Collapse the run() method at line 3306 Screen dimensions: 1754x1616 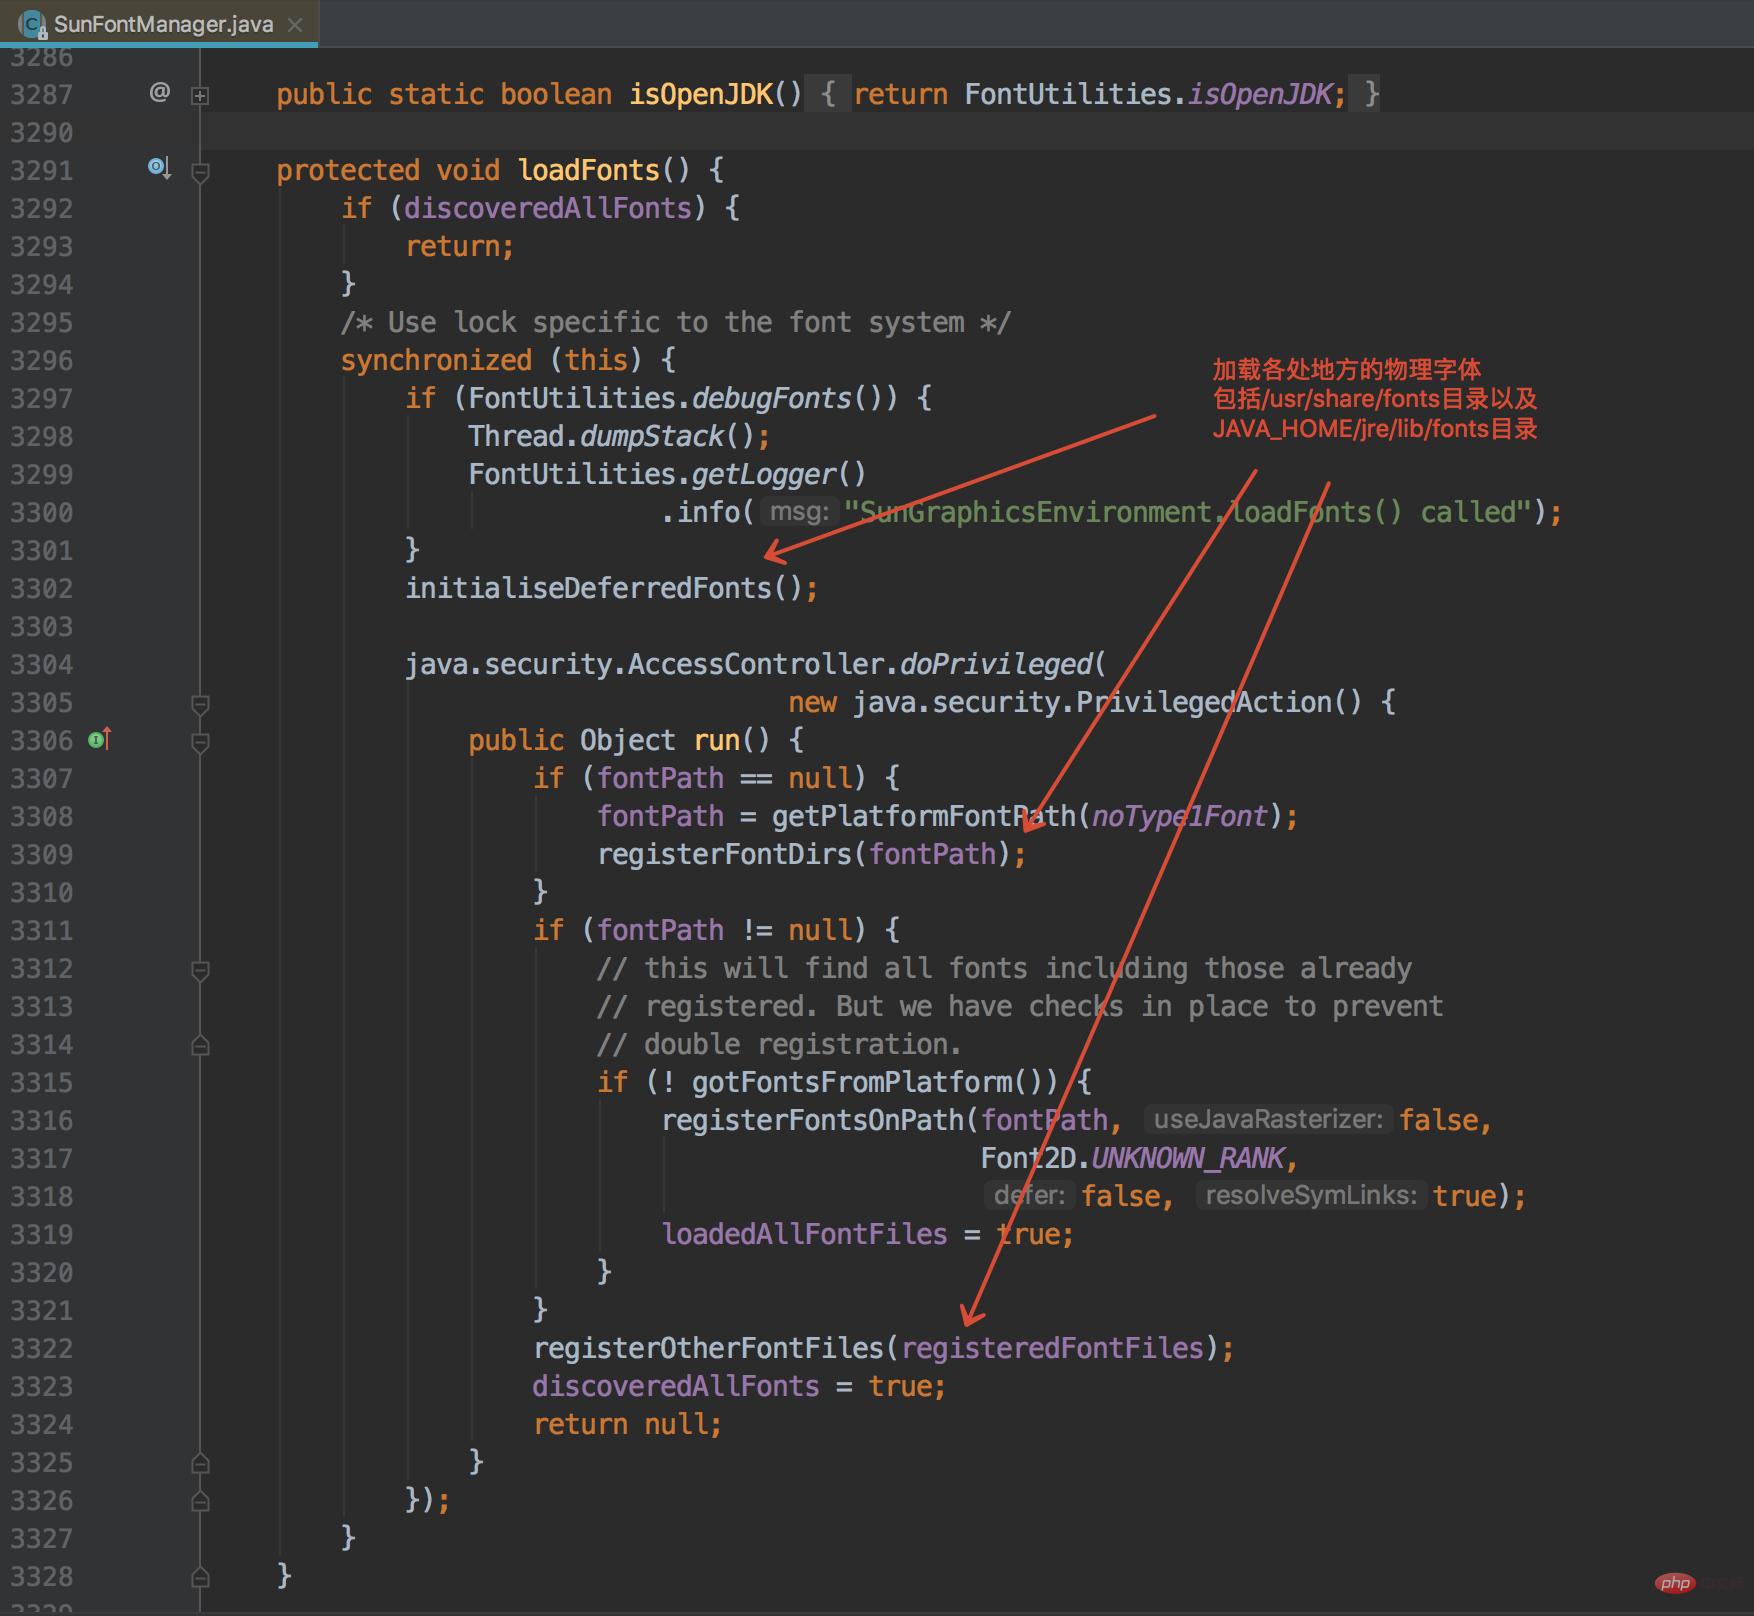[200, 742]
